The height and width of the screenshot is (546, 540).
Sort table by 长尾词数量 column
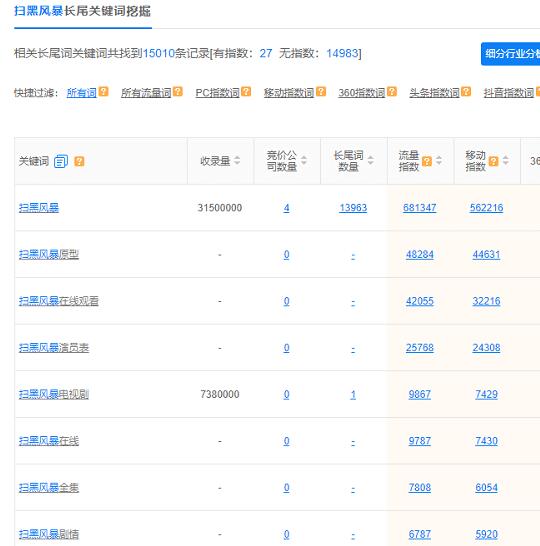pos(371,161)
